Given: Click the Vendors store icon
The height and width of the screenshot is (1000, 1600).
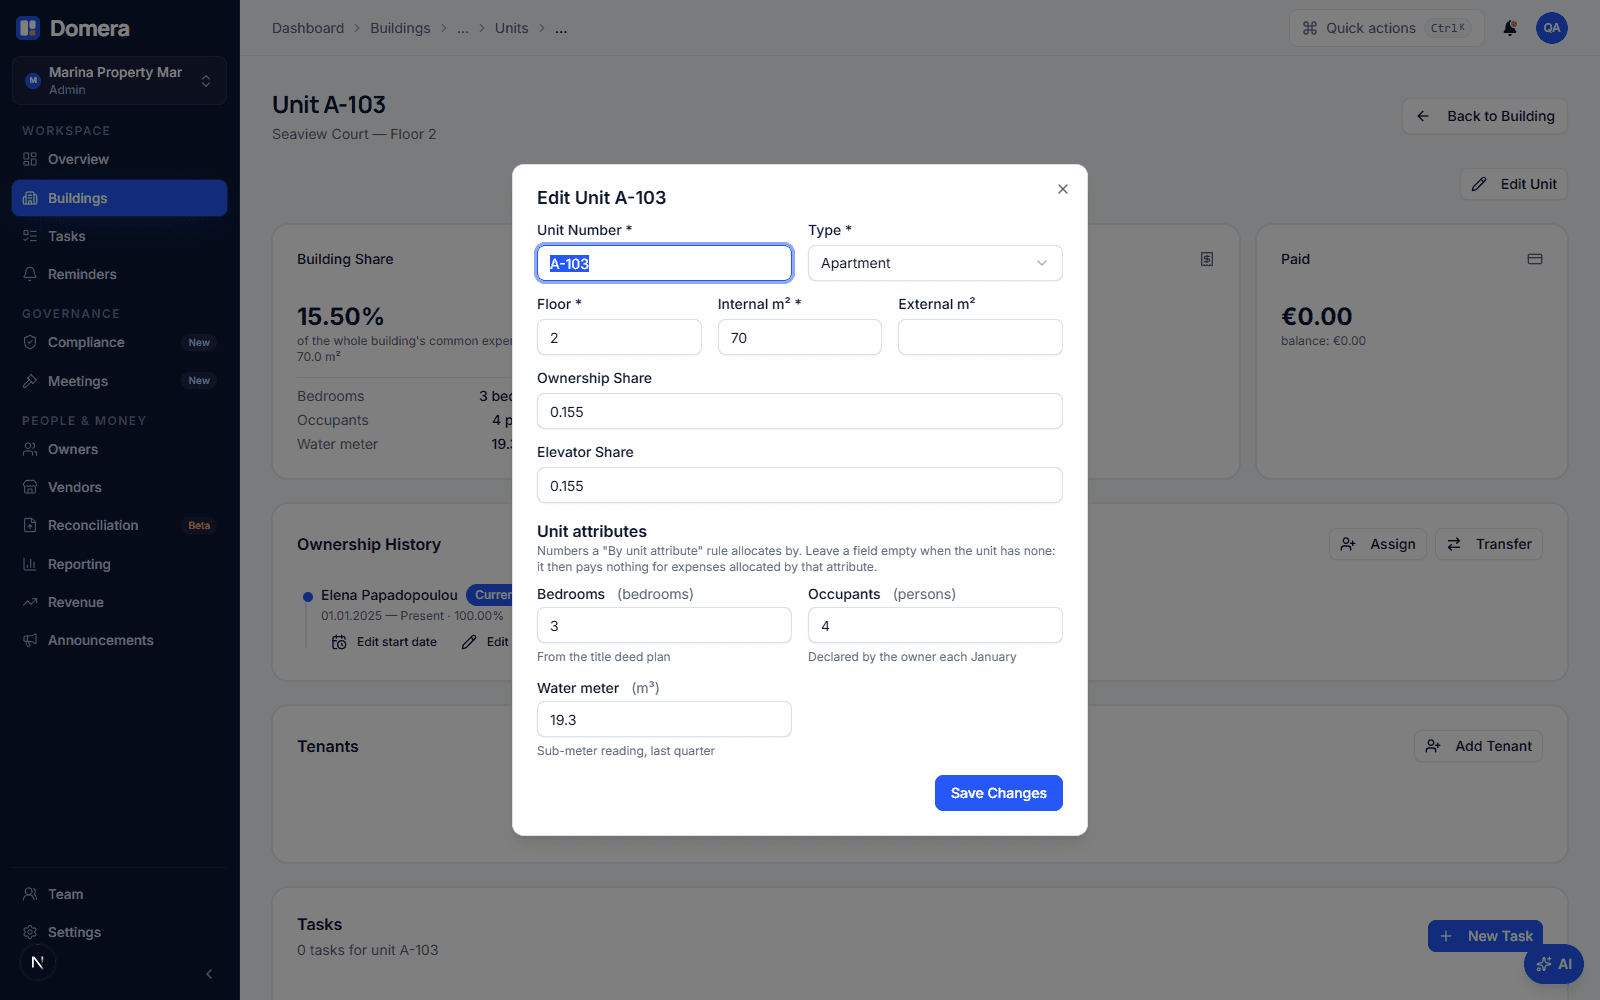Looking at the screenshot, I should tap(30, 487).
